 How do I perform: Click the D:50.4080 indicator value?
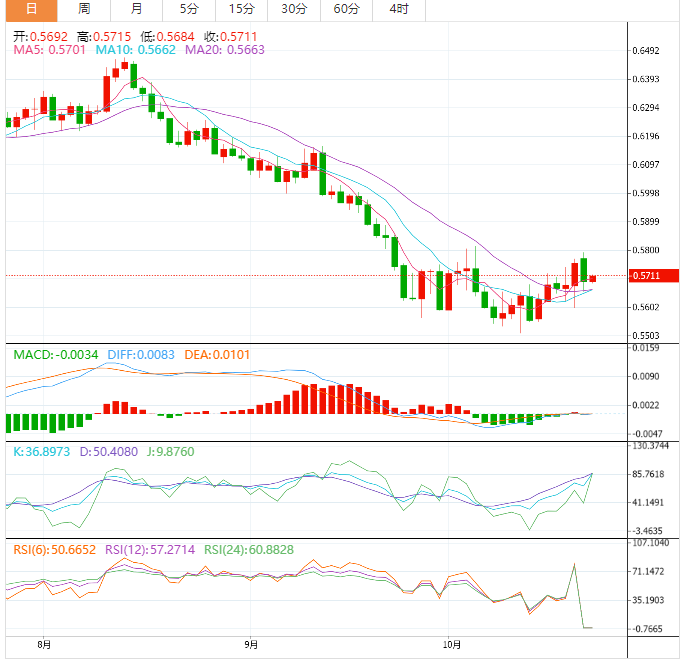[x=109, y=452]
